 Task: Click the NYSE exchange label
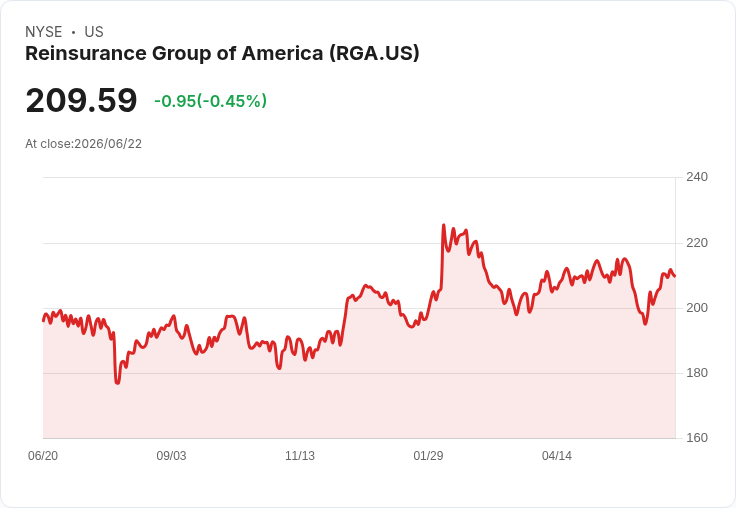[44, 32]
